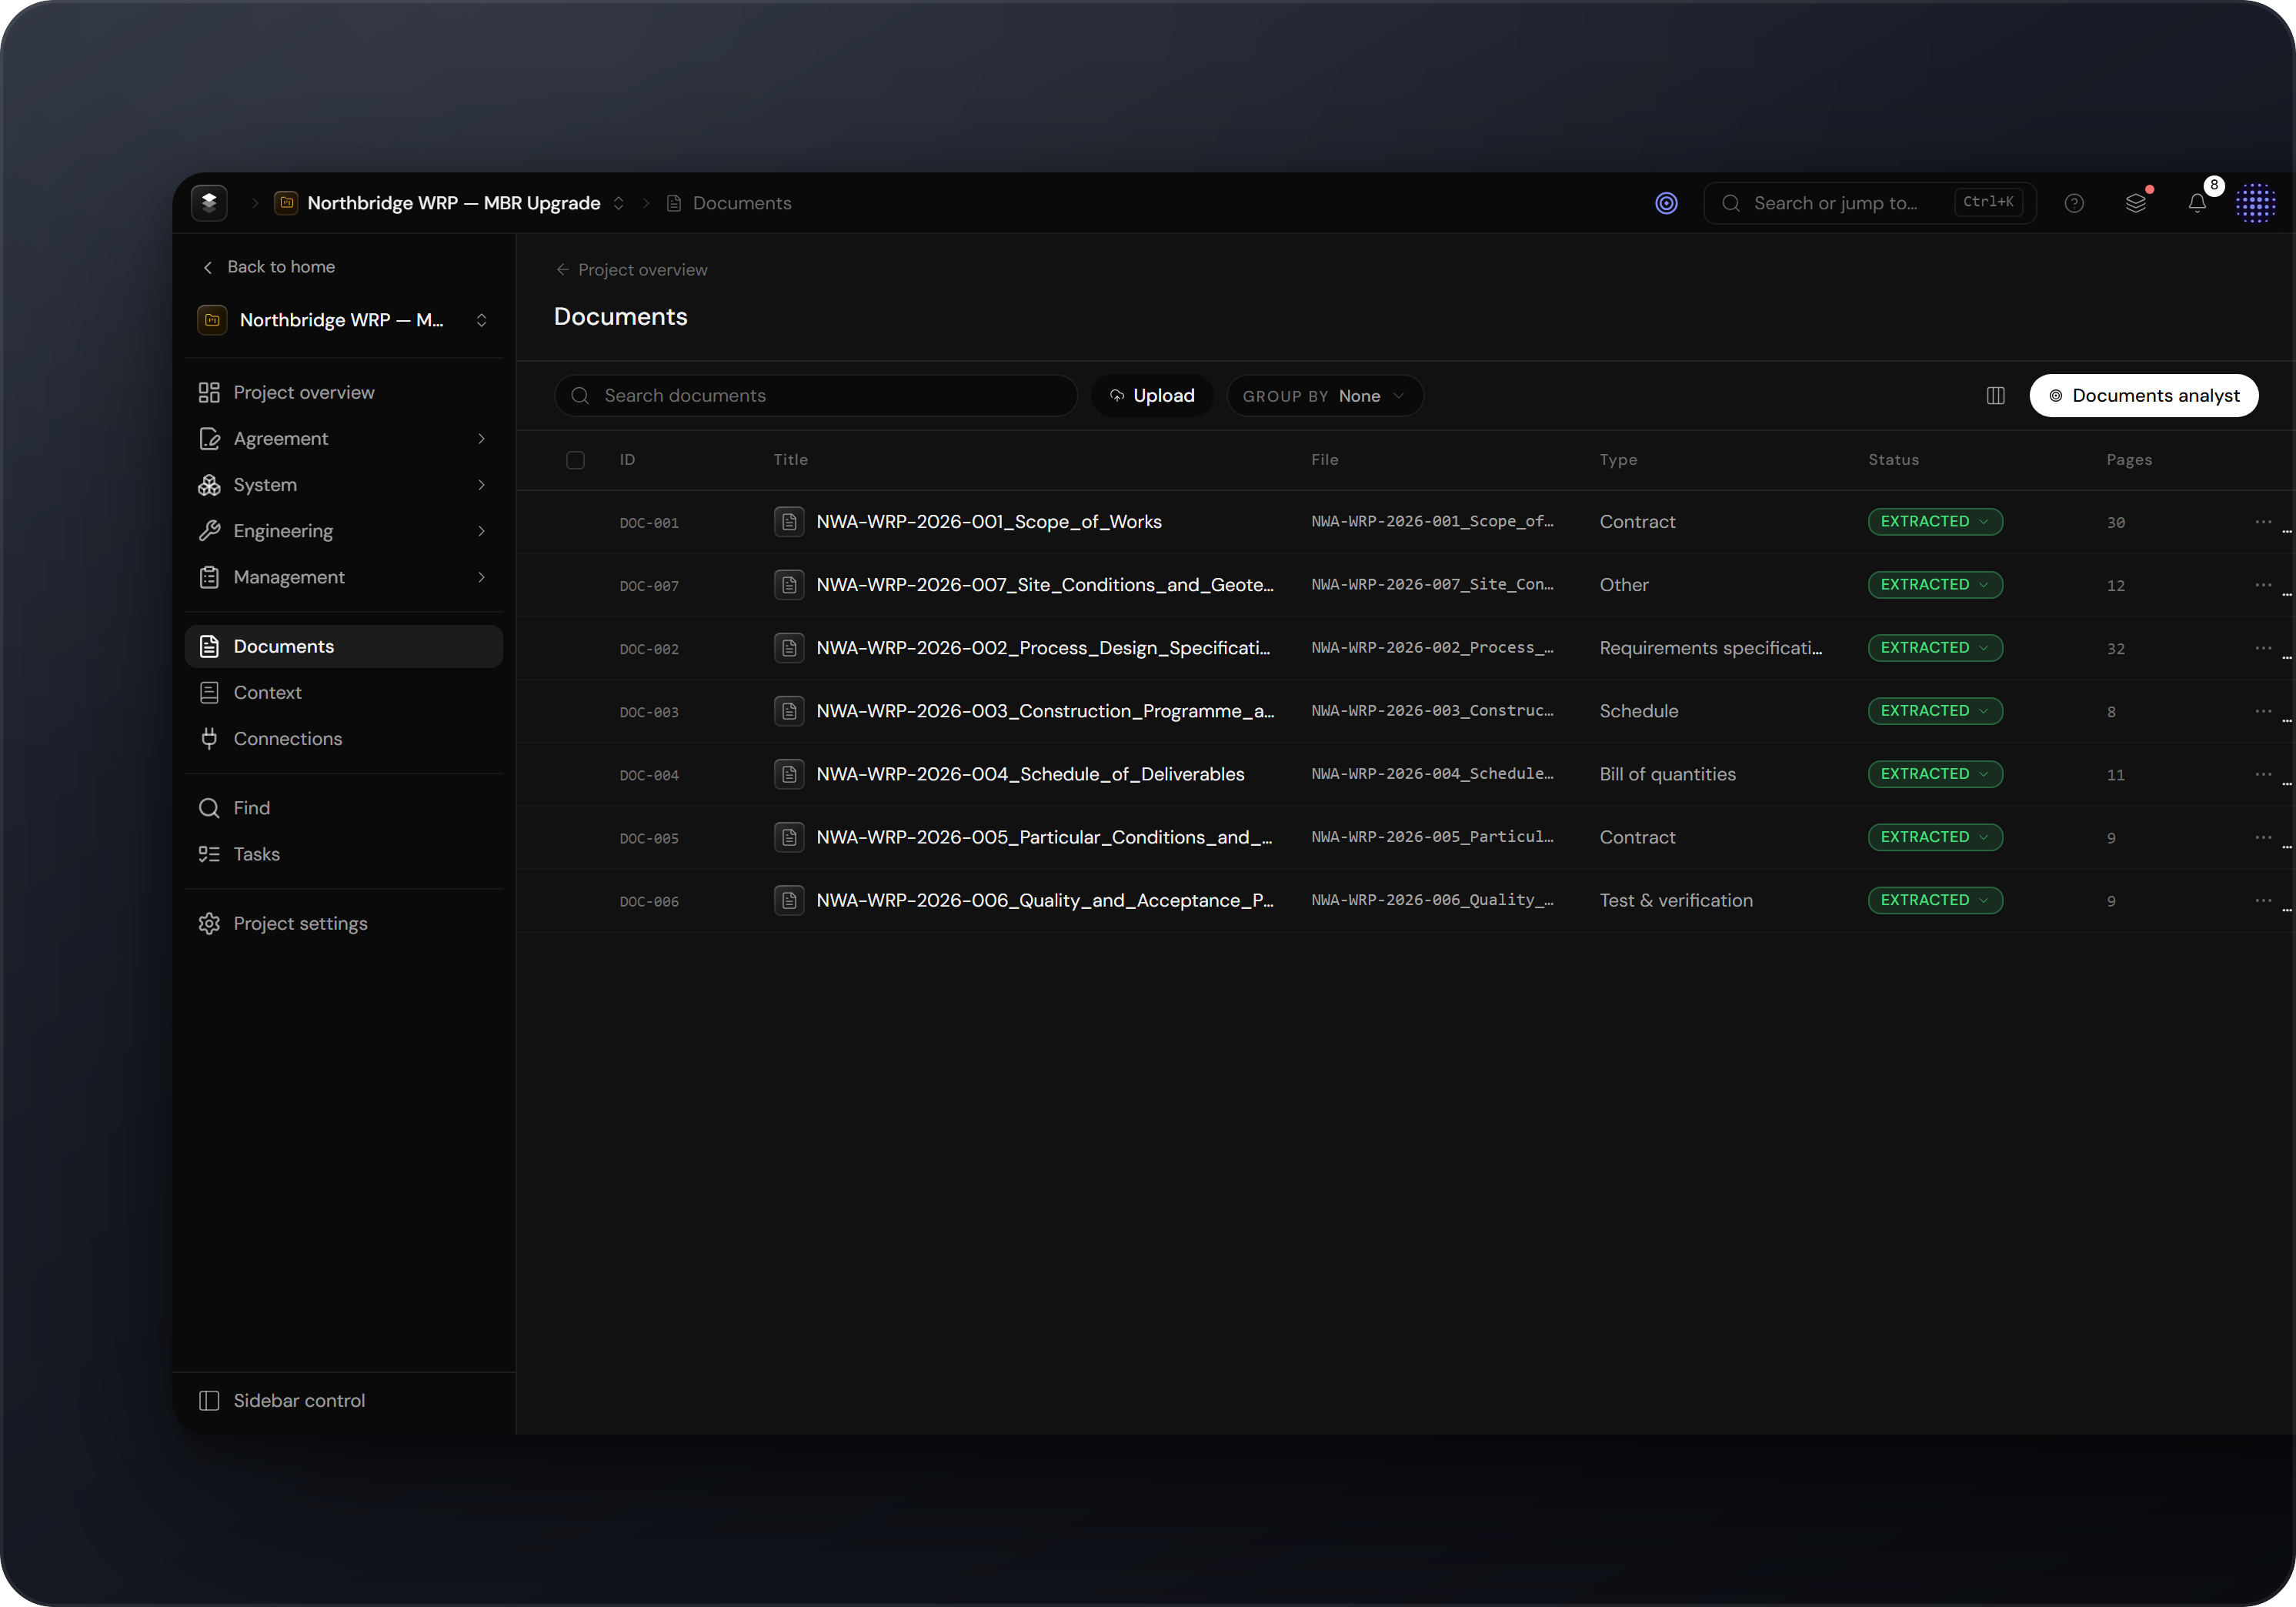
Task: Click the document icon for DOC-001 row
Action: pyautogui.click(x=789, y=522)
